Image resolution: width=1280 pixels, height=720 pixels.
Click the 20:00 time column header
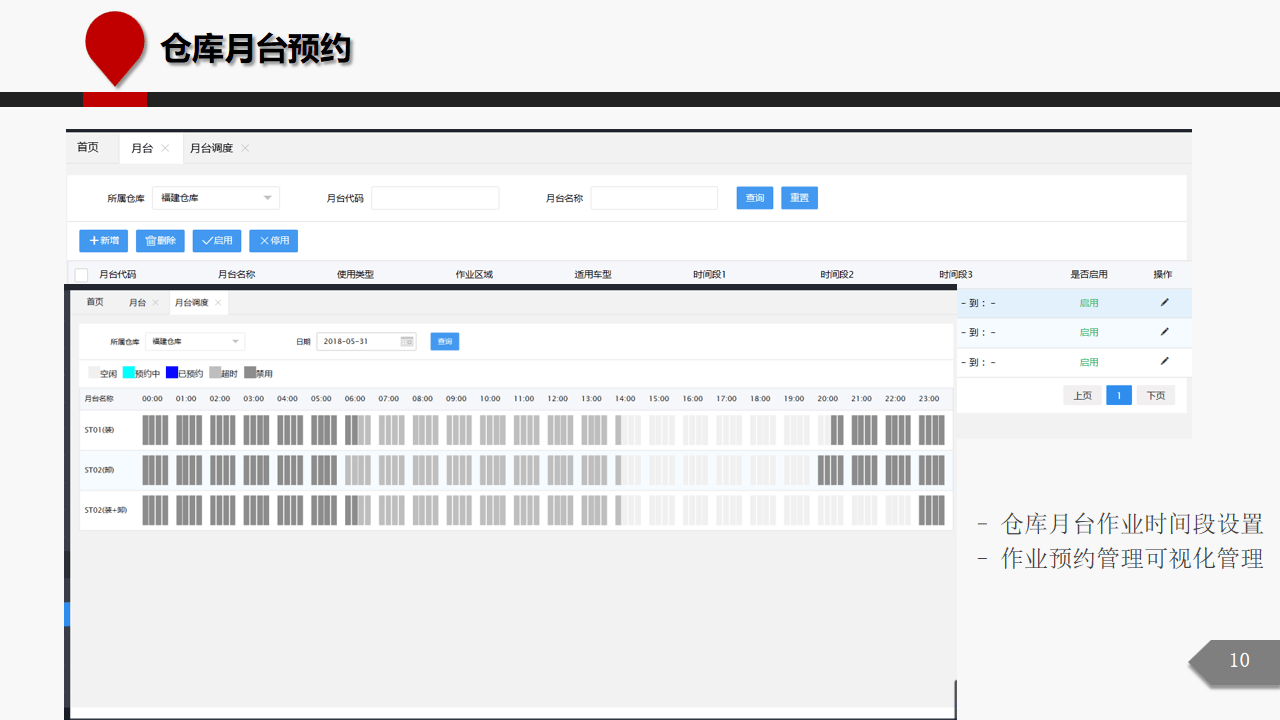pyautogui.click(x=828, y=398)
